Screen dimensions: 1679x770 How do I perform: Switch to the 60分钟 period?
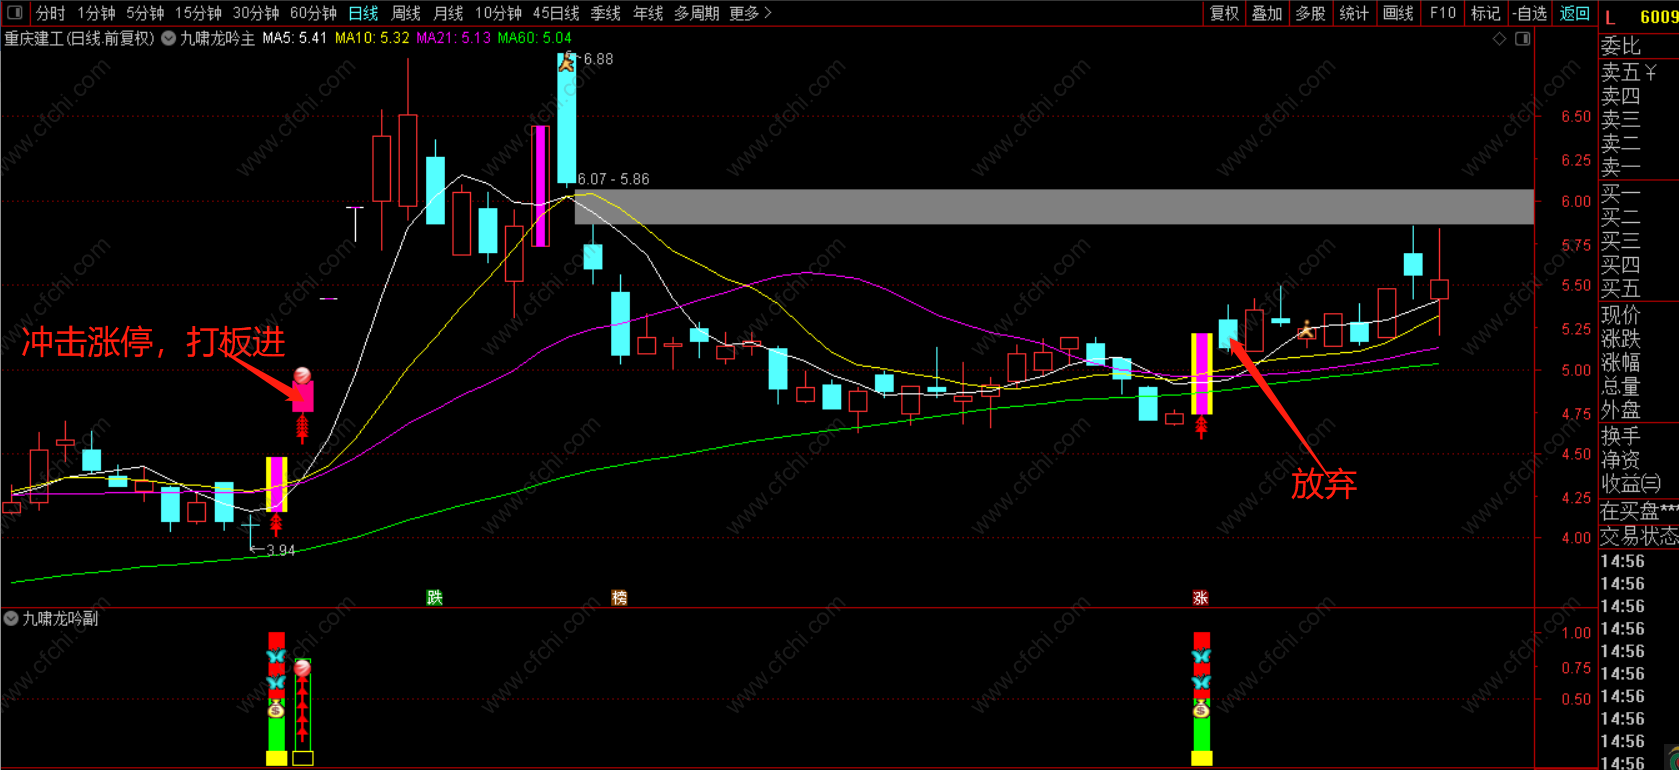click(x=313, y=13)
